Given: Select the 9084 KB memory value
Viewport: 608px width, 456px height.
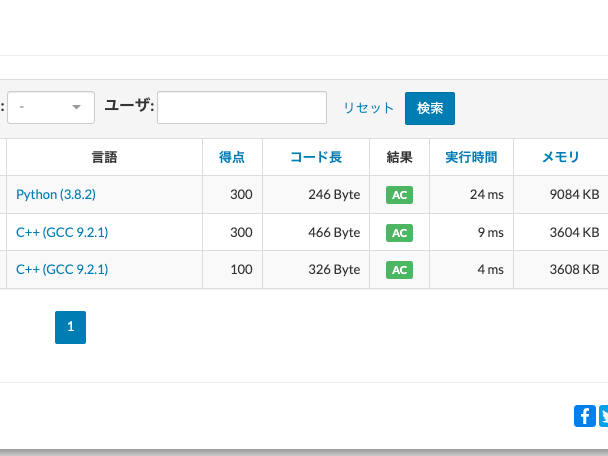Looking at the screenshot, I should pyautogui.click(x=574, y=194).
